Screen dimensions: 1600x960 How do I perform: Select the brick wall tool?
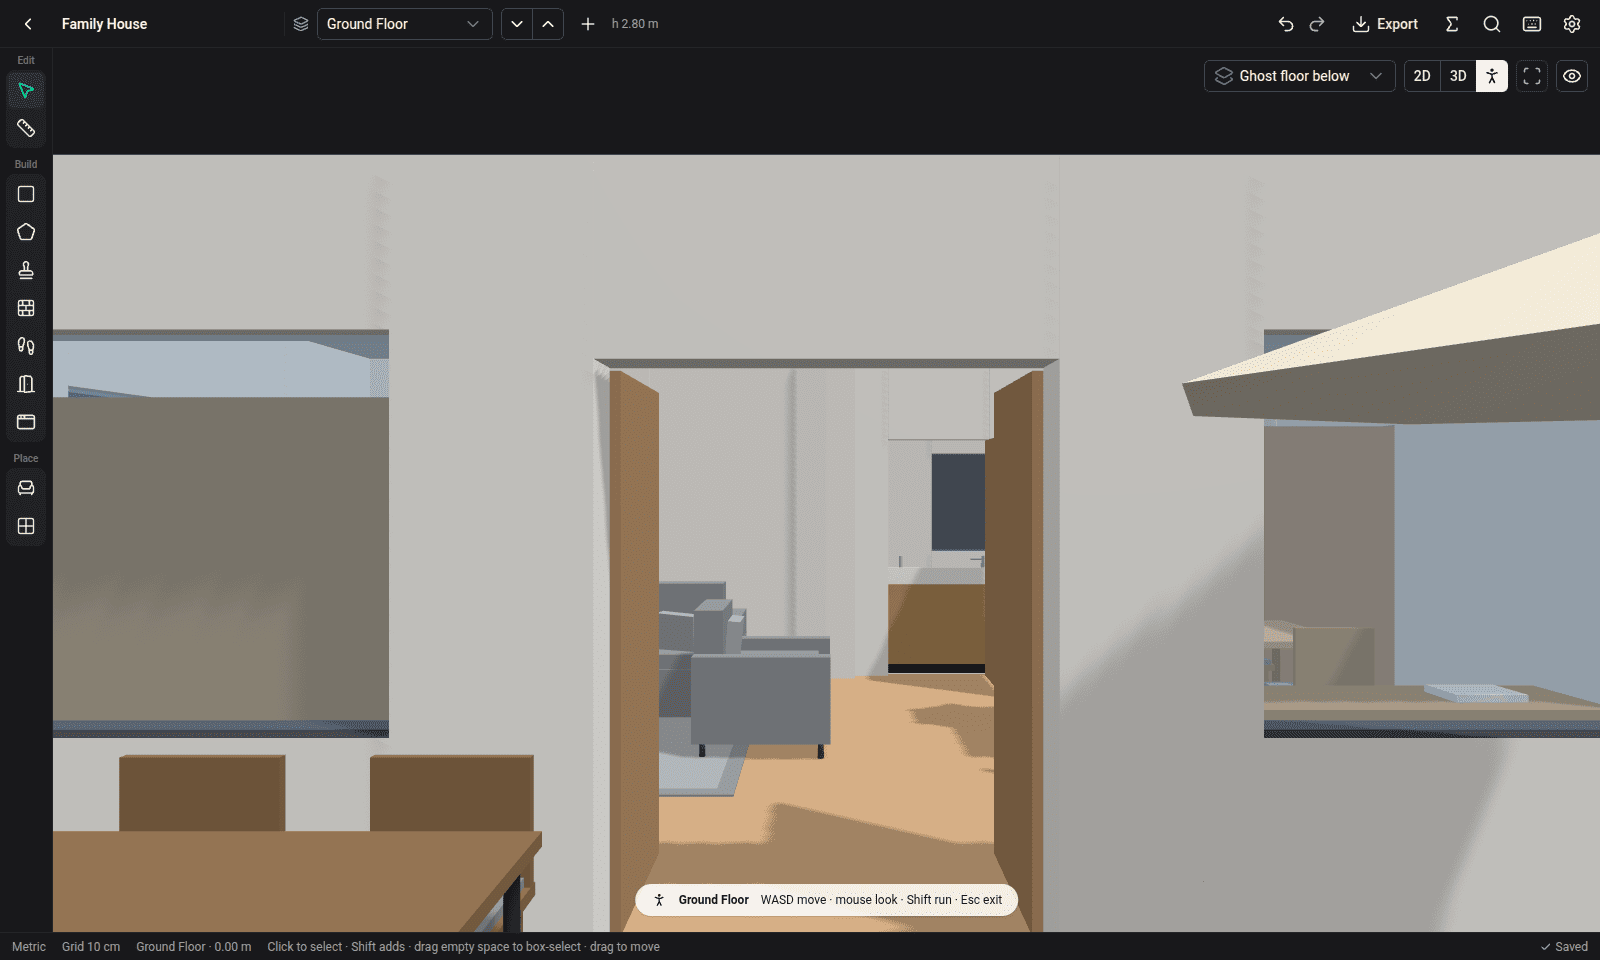26,308
